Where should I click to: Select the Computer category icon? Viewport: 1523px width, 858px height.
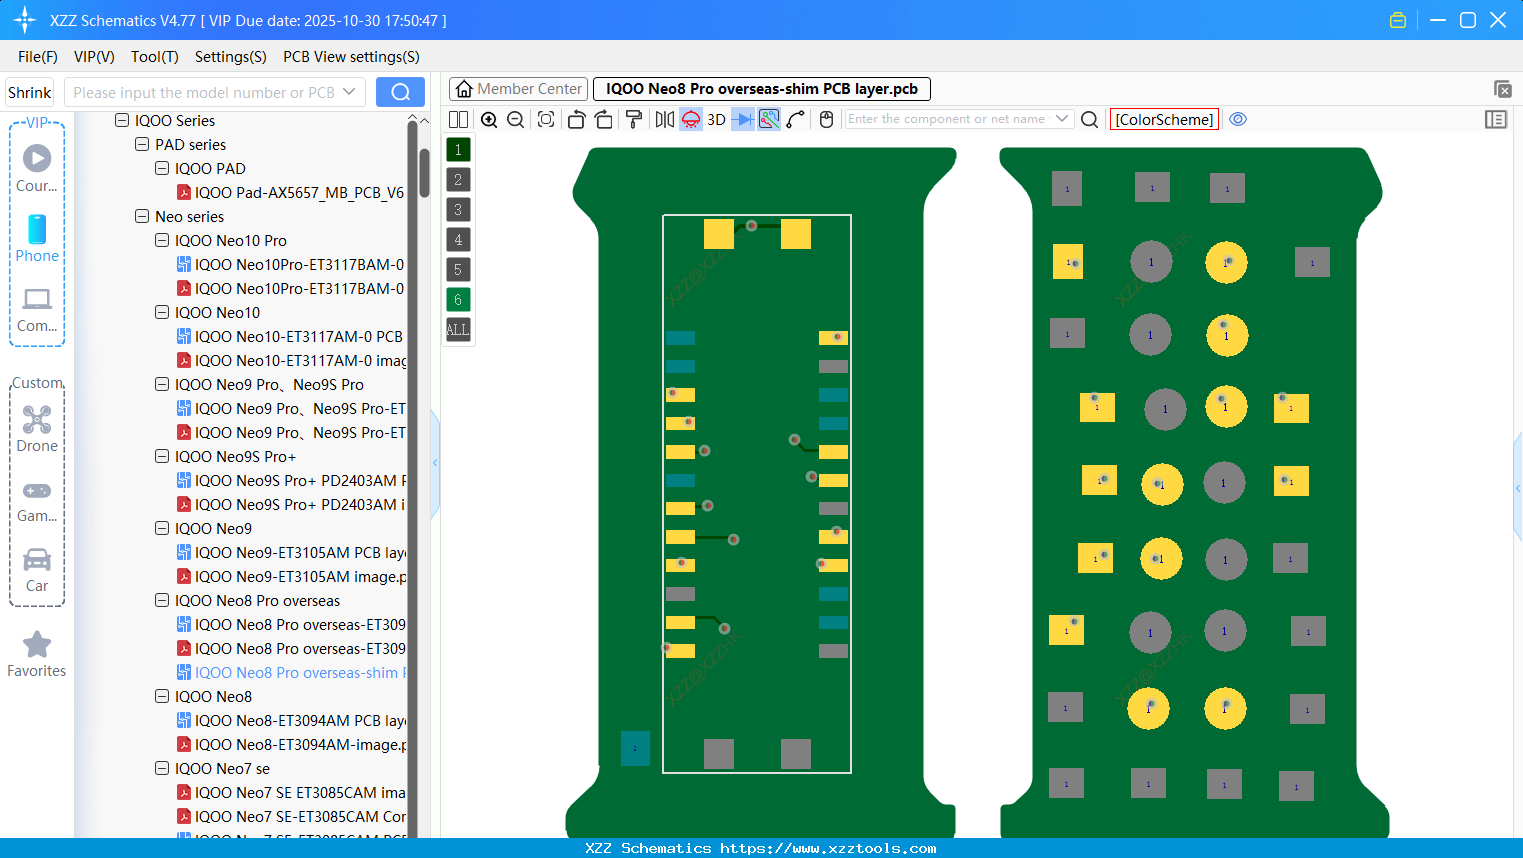[x=37, y=299]
